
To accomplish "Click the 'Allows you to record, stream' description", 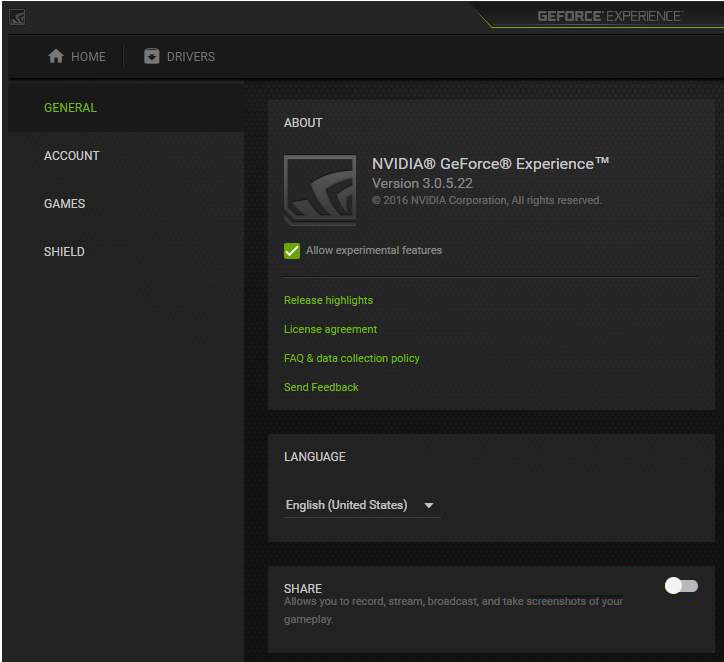I will (x=453, y=610).
